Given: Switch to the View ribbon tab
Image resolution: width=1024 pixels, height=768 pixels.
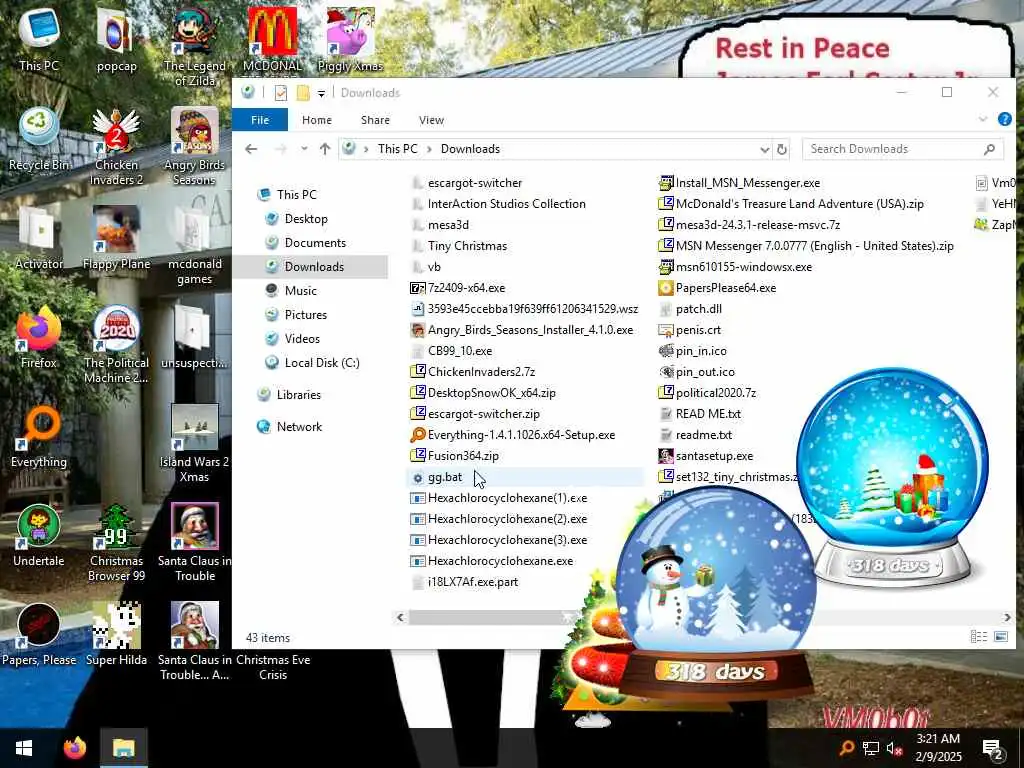Looking at the screenshot, I should coord(432,120).
